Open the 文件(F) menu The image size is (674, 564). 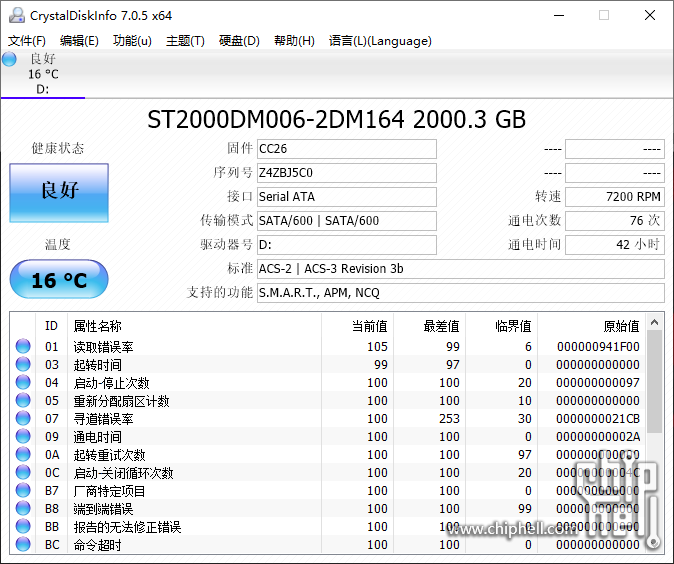(x=27, y=41)
